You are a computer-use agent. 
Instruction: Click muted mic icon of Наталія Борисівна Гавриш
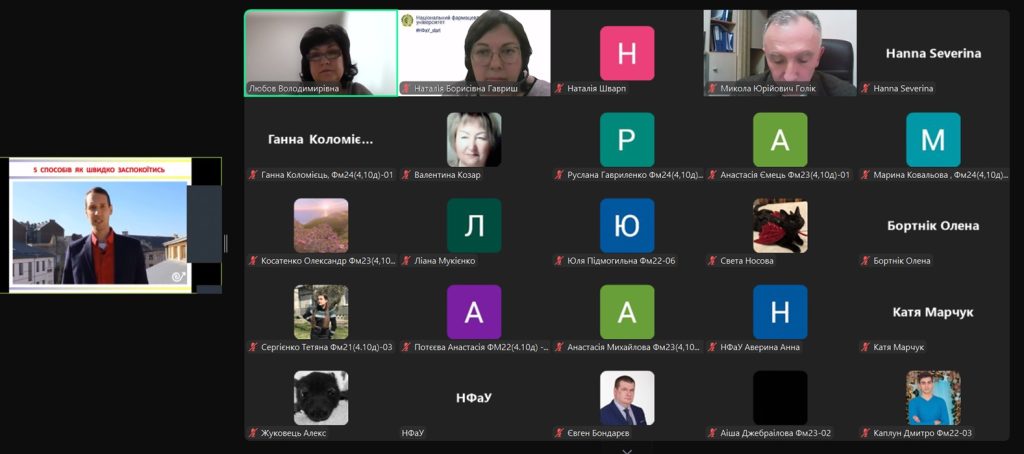pyautogui.click(x=406, y=88)
